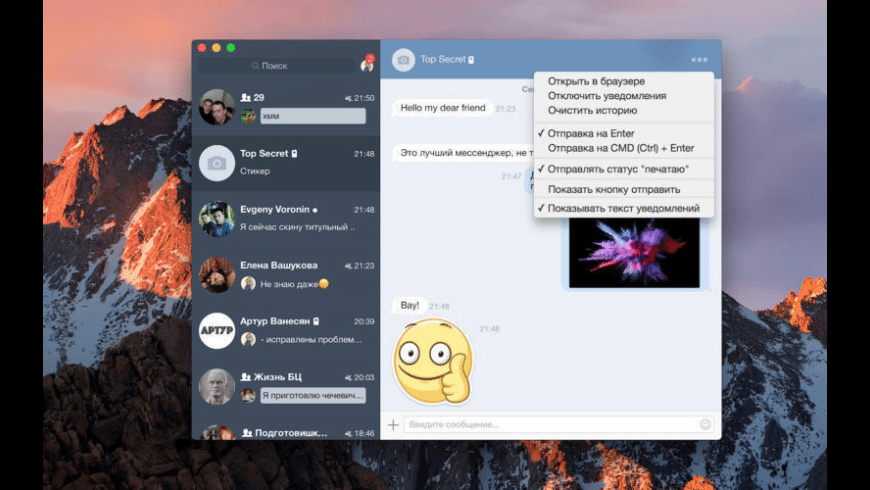Click the "Стикер" preview text
Image resolution: width=870 pixels, height=490 pixels.
255,171
